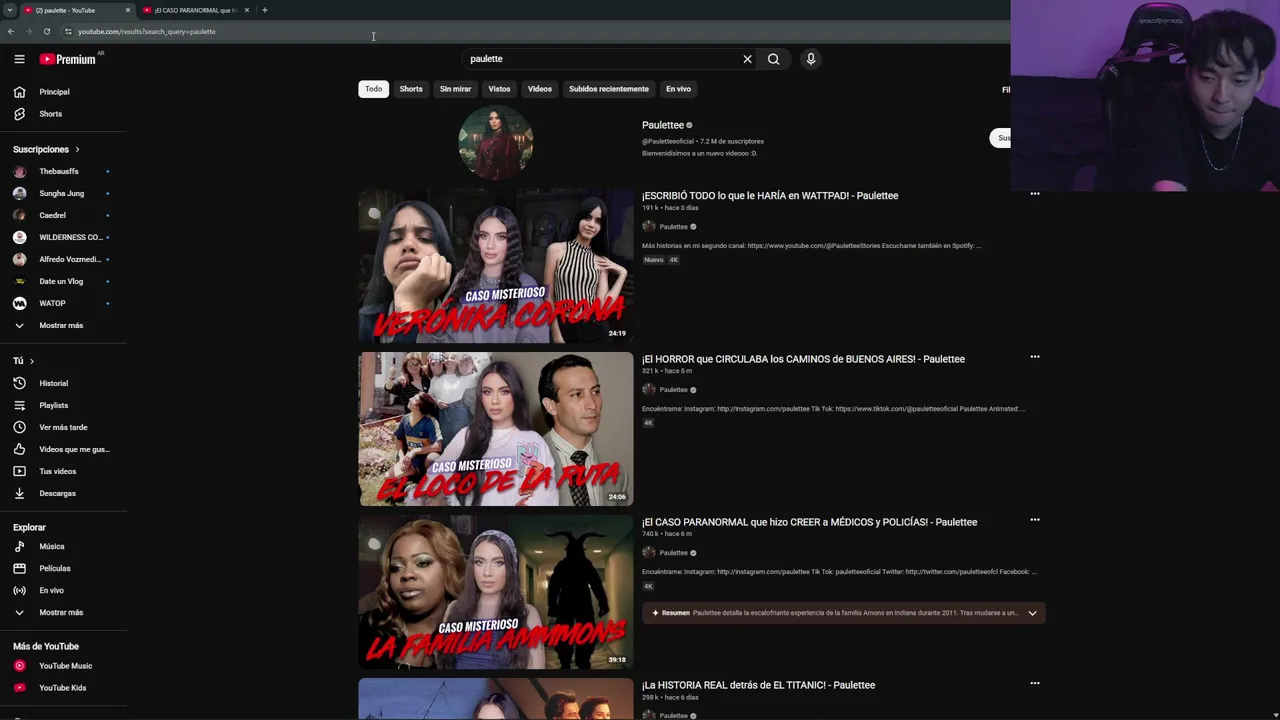Viewport: 1280px width, 720px height.
Task: Select the En vivo filter chip
Action: click(x=679, y=89)
